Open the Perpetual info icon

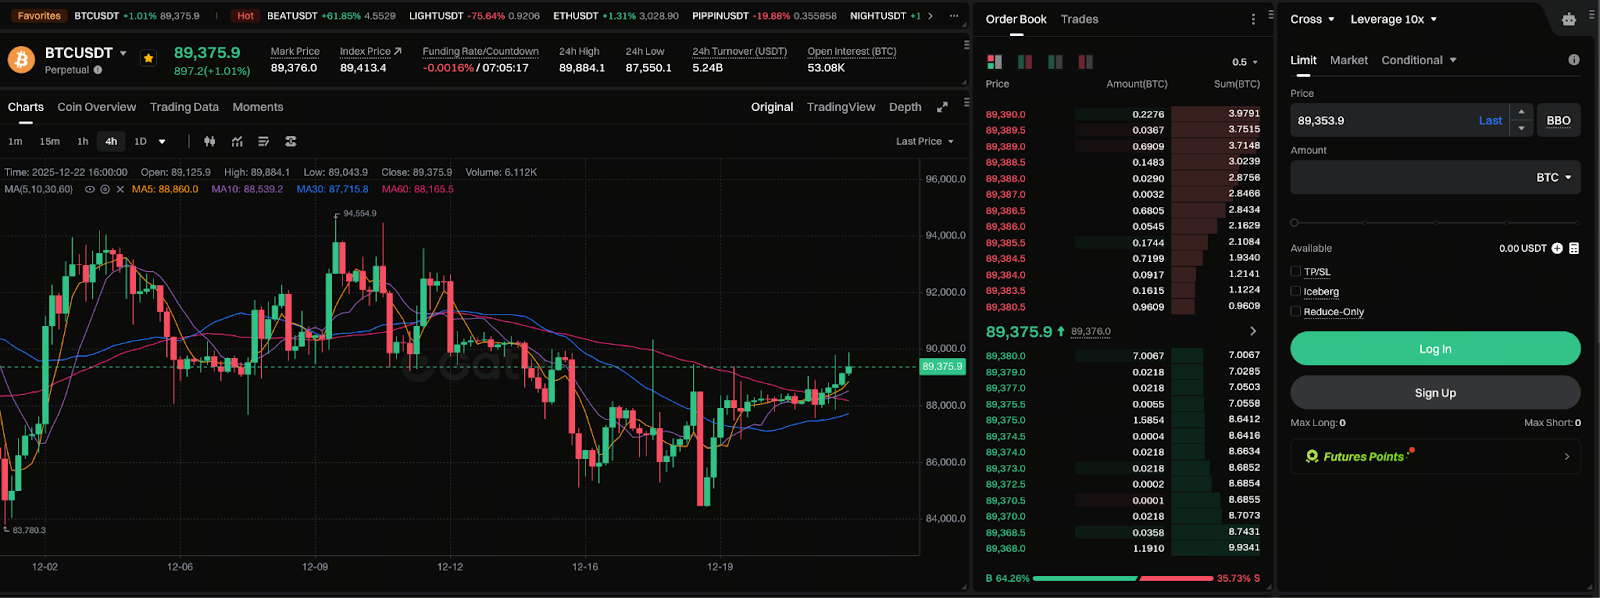98,70
